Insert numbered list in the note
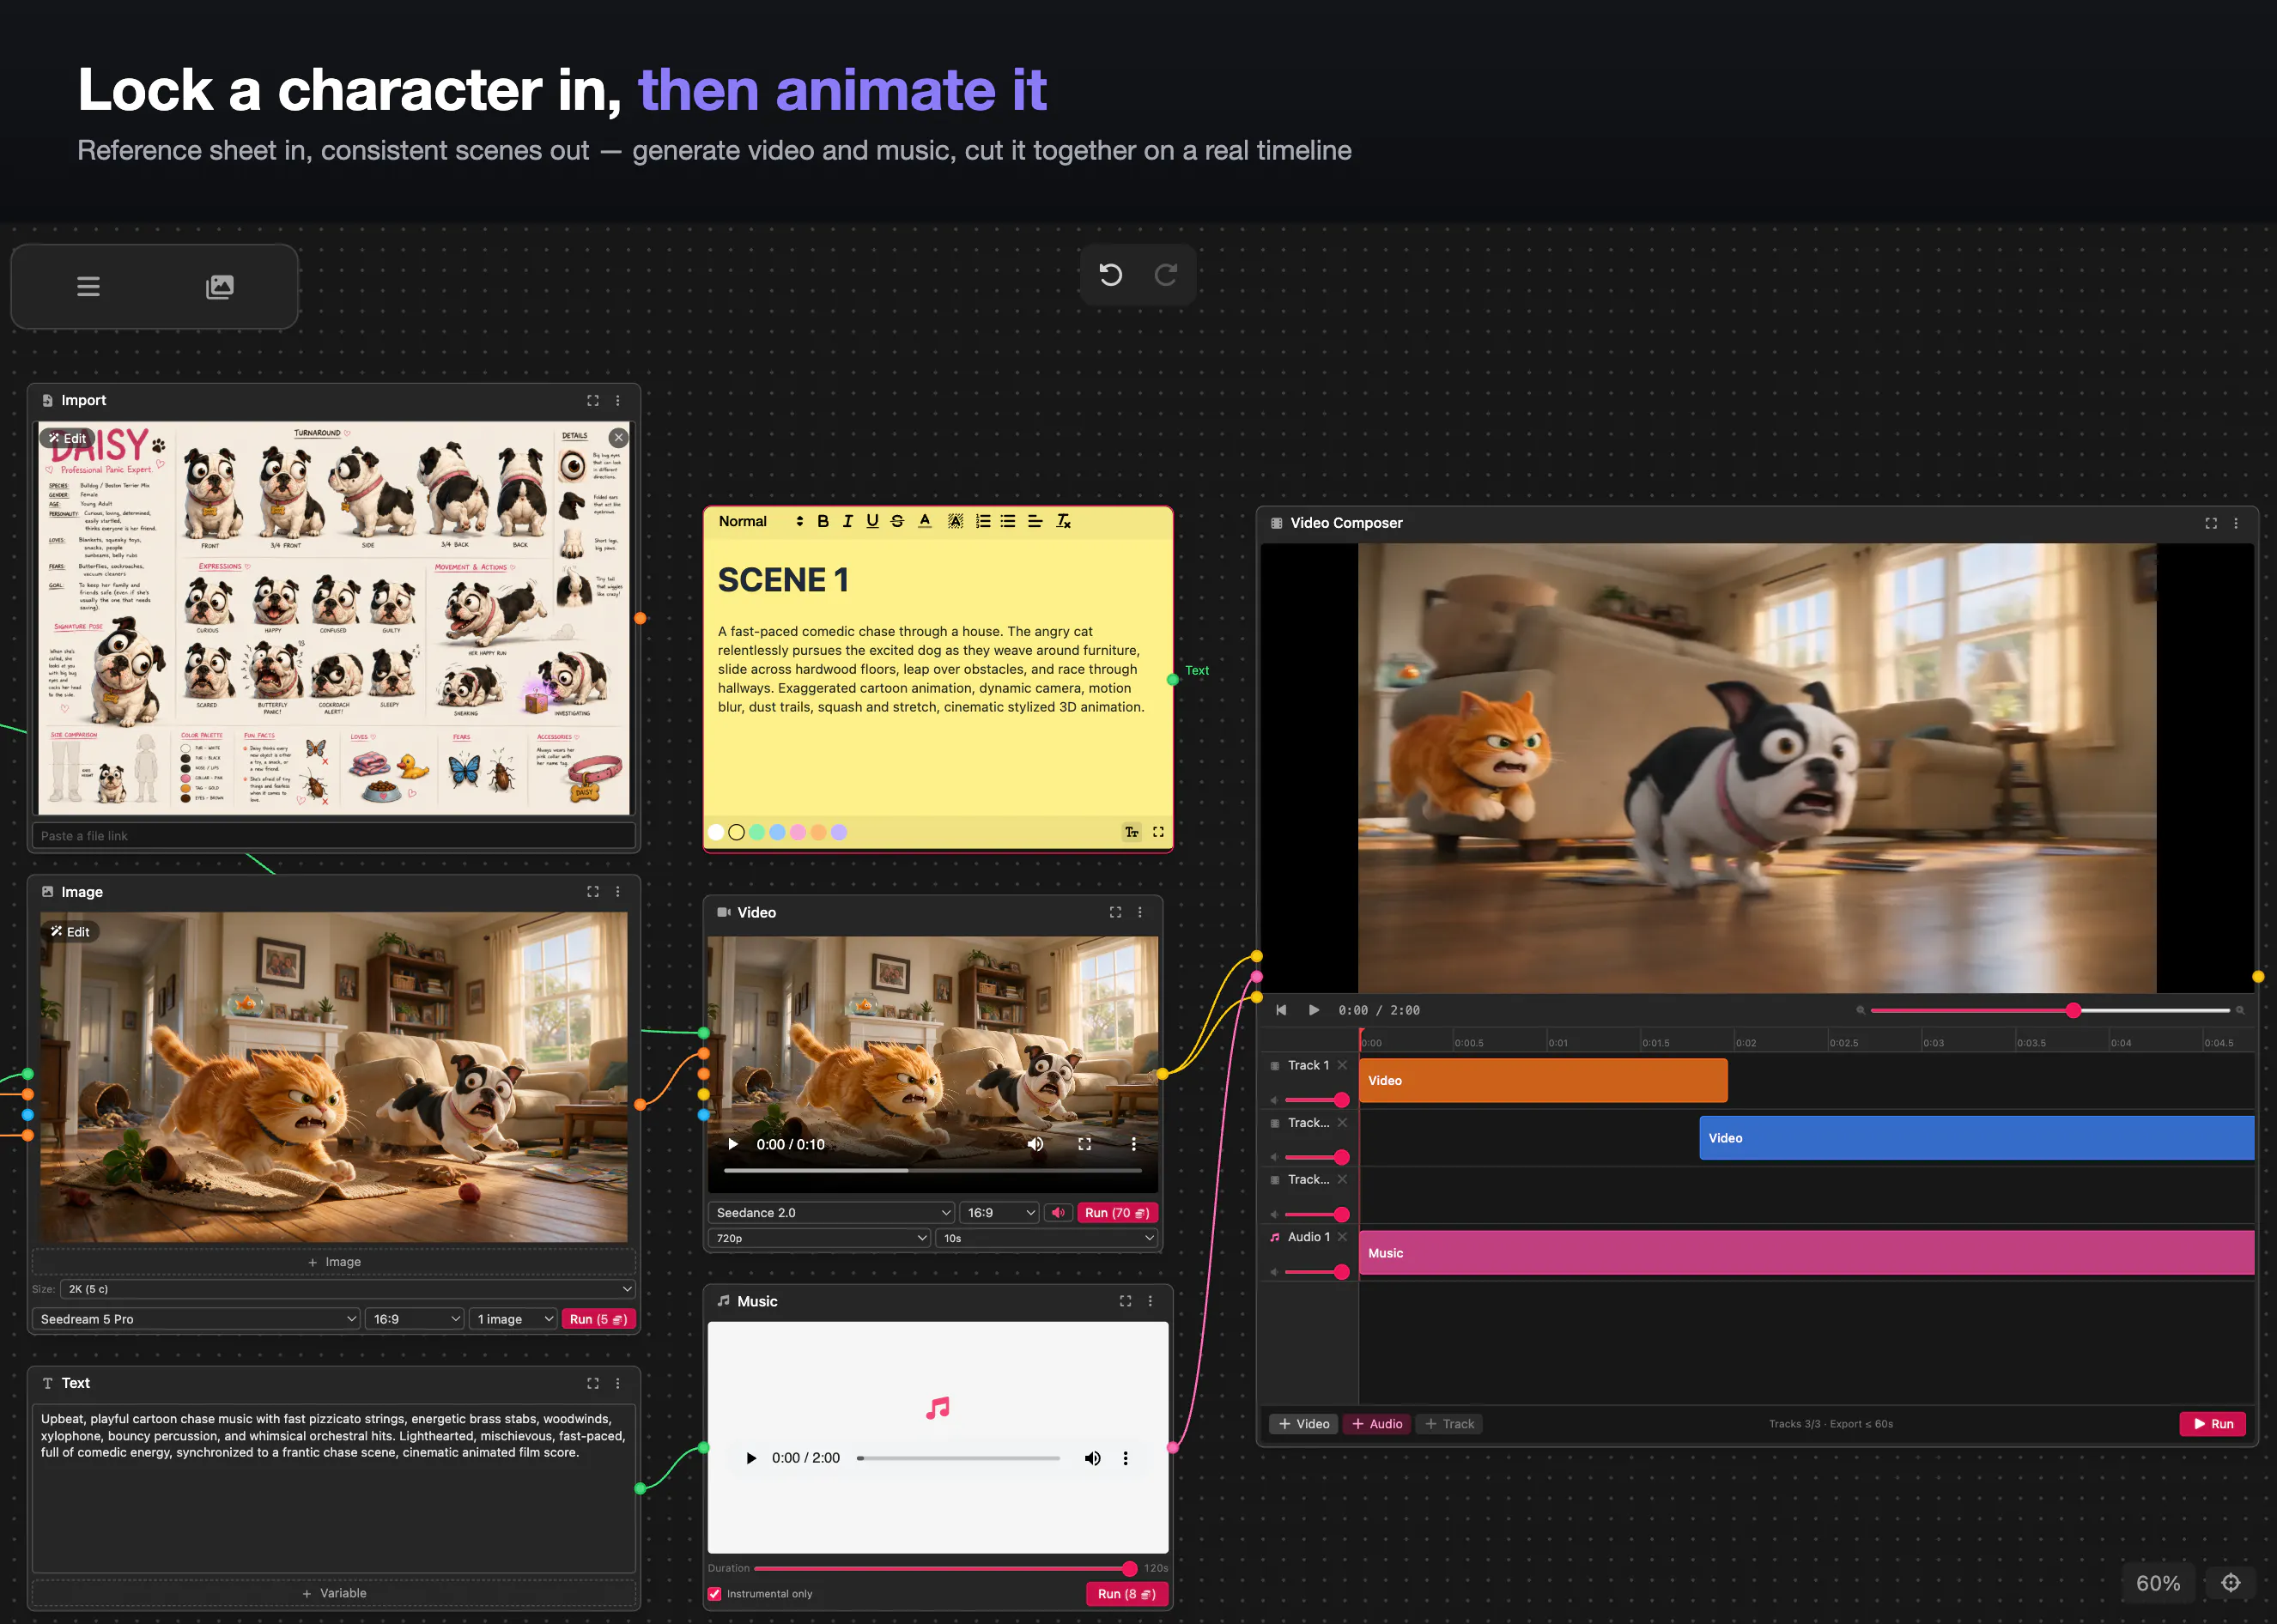Viewport: 2277px width, 1624px height. coord(983,521)
